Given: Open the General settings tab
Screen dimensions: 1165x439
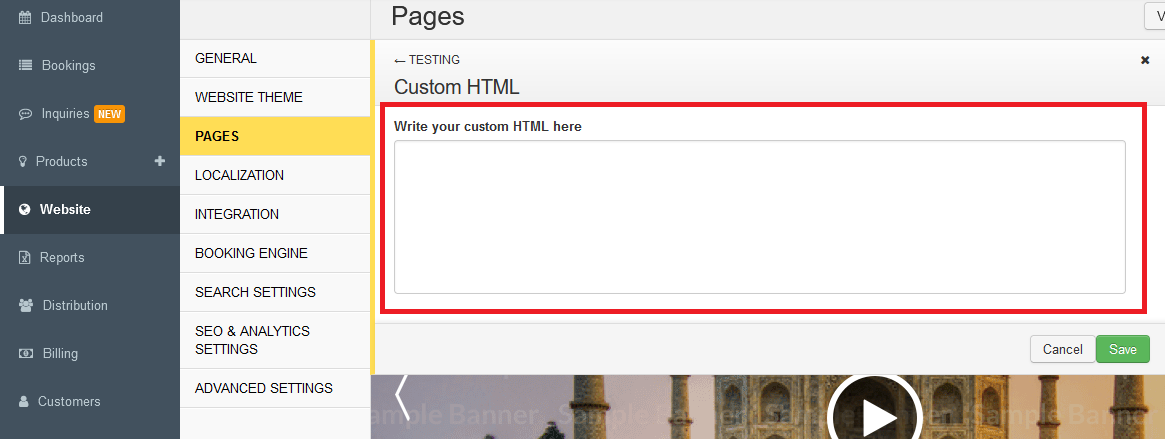Looking at the screenshot, I should coord(226,58).
